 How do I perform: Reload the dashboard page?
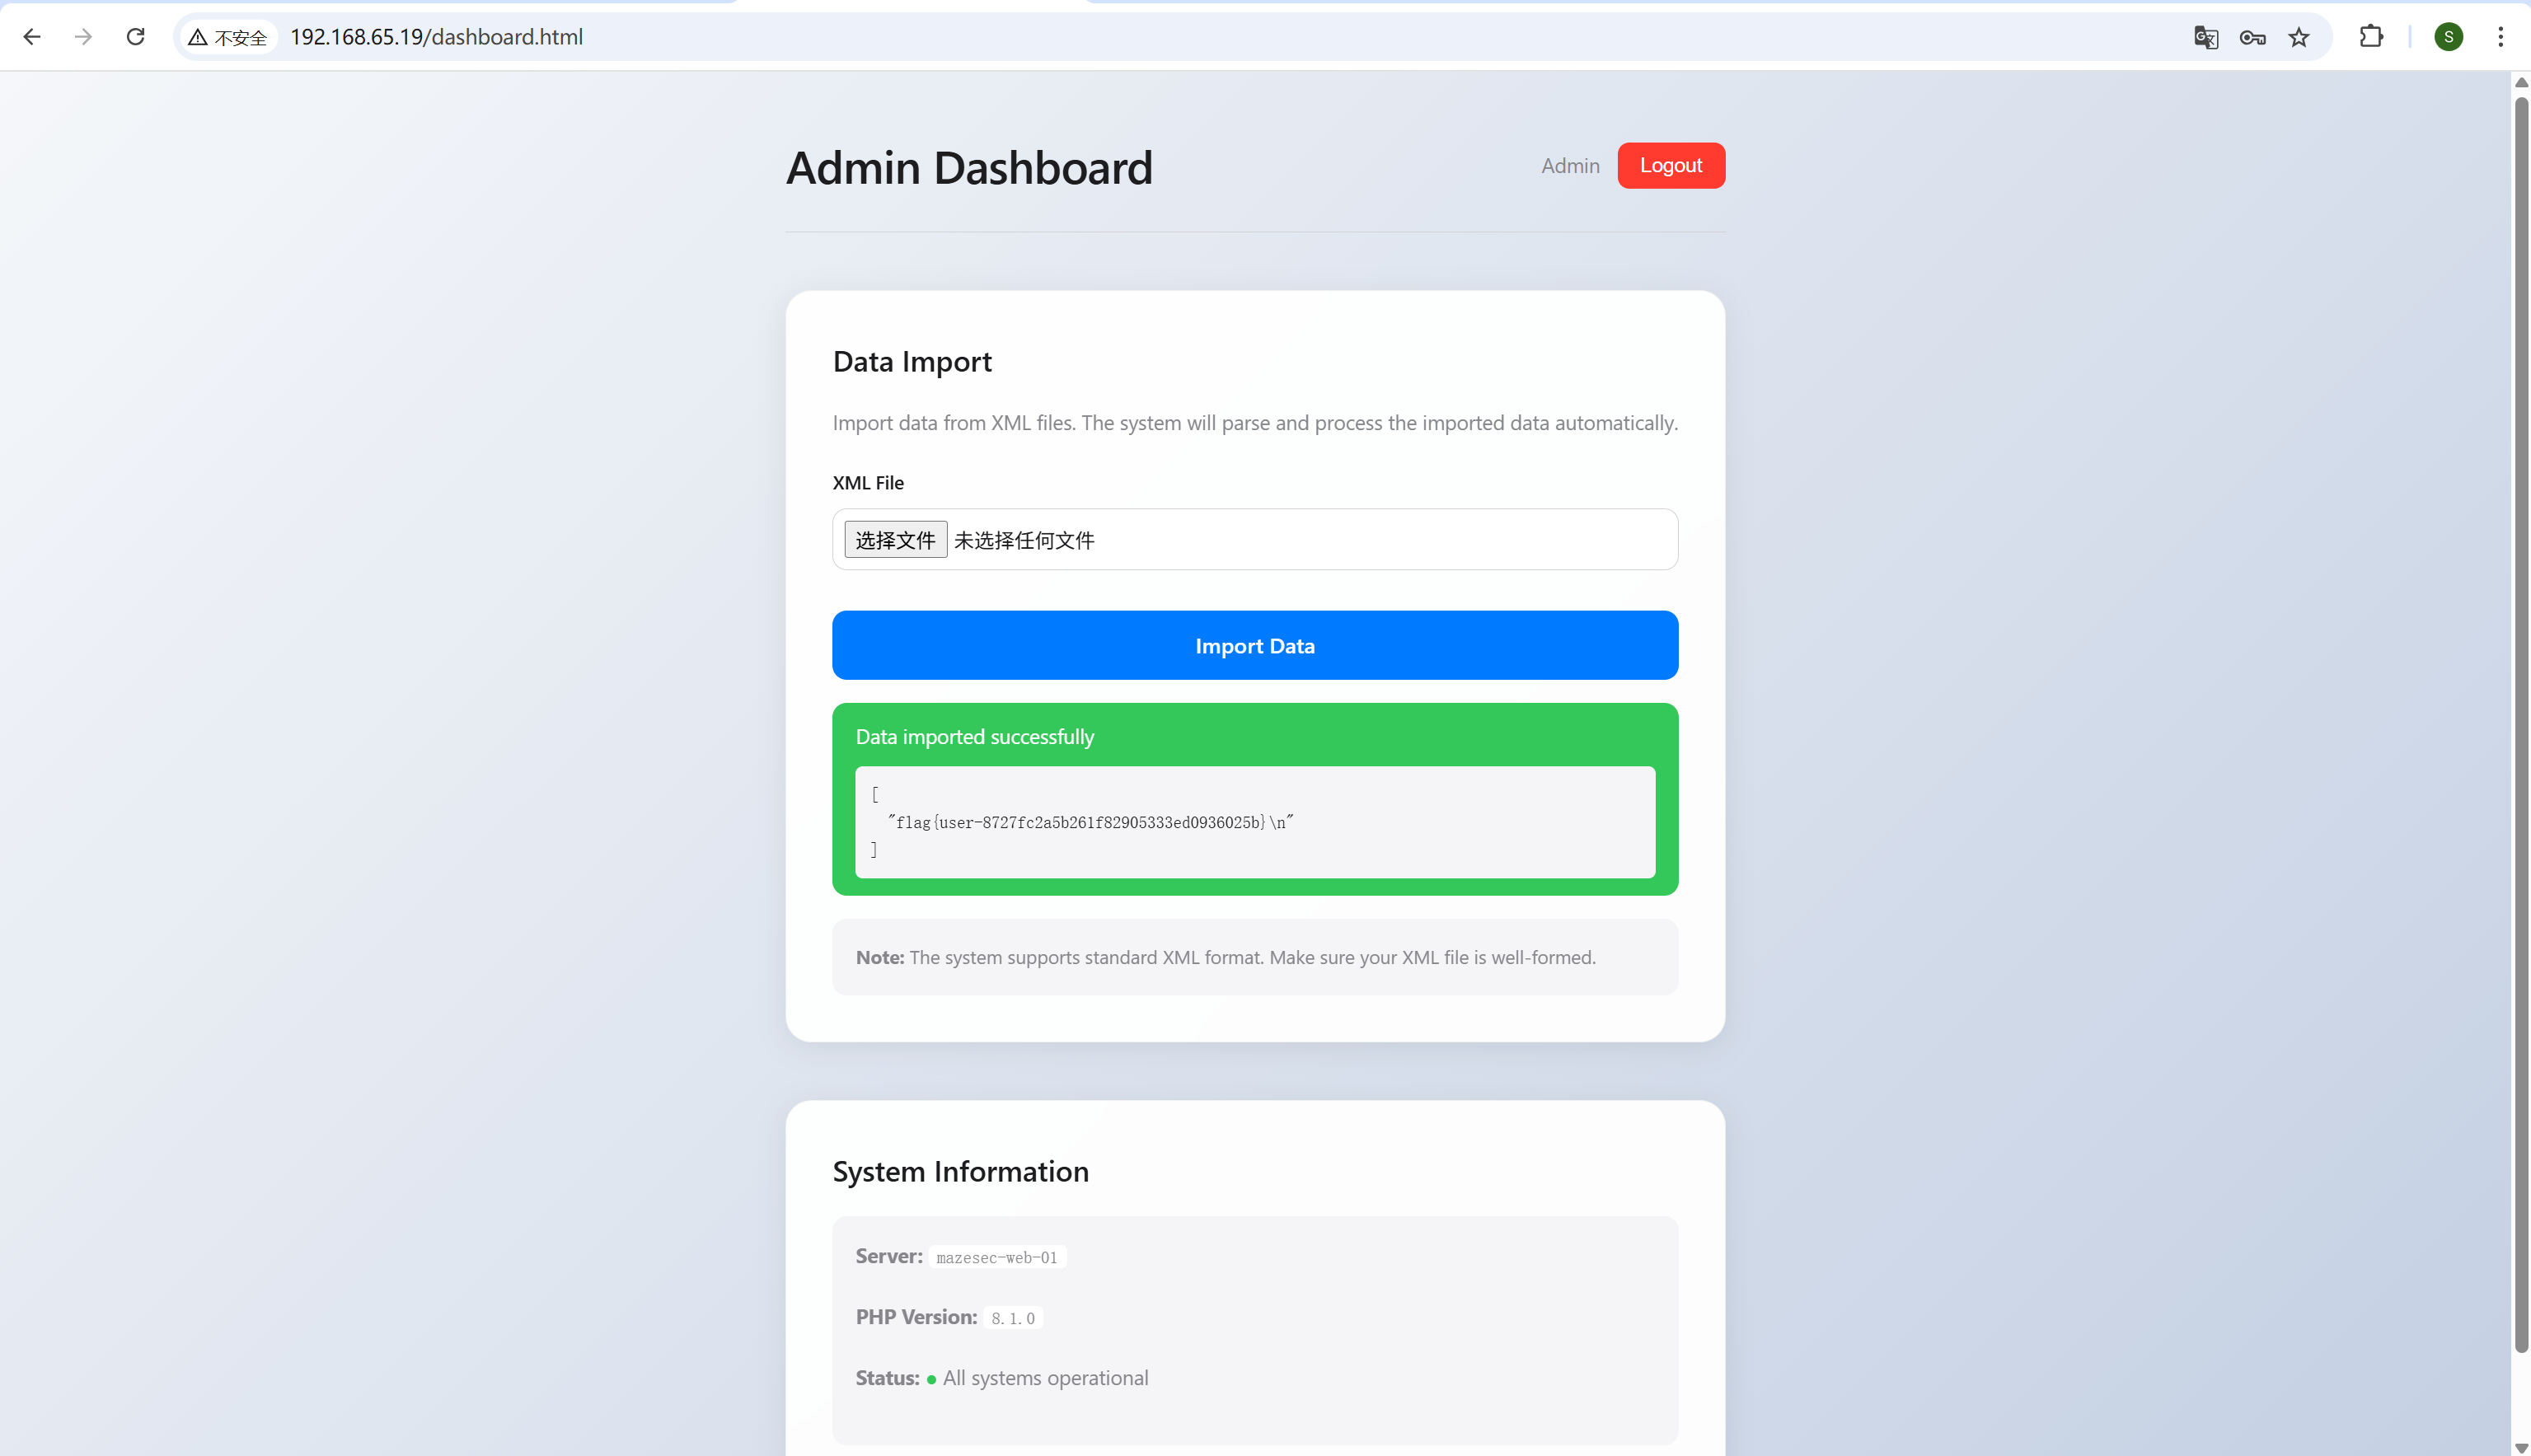(x=136, y=37)
